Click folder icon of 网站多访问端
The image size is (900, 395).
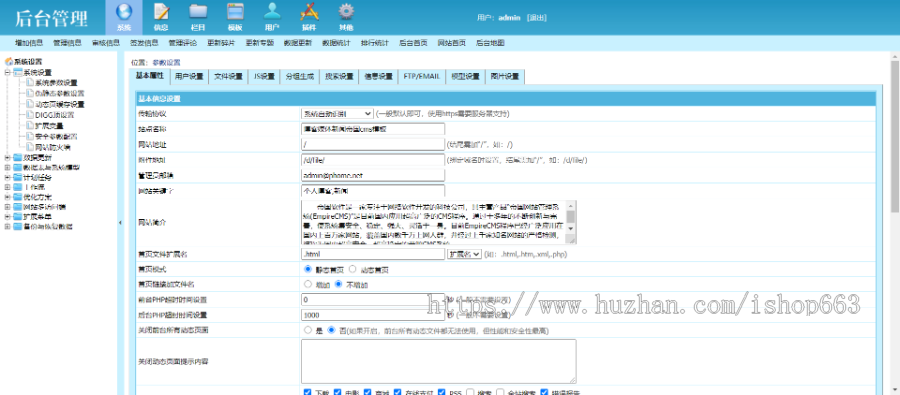tap(17, 207)
